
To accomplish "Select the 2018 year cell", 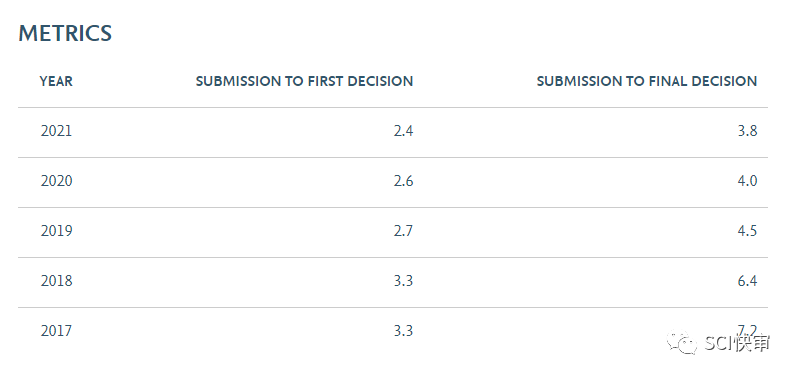I will pos(56,281).
